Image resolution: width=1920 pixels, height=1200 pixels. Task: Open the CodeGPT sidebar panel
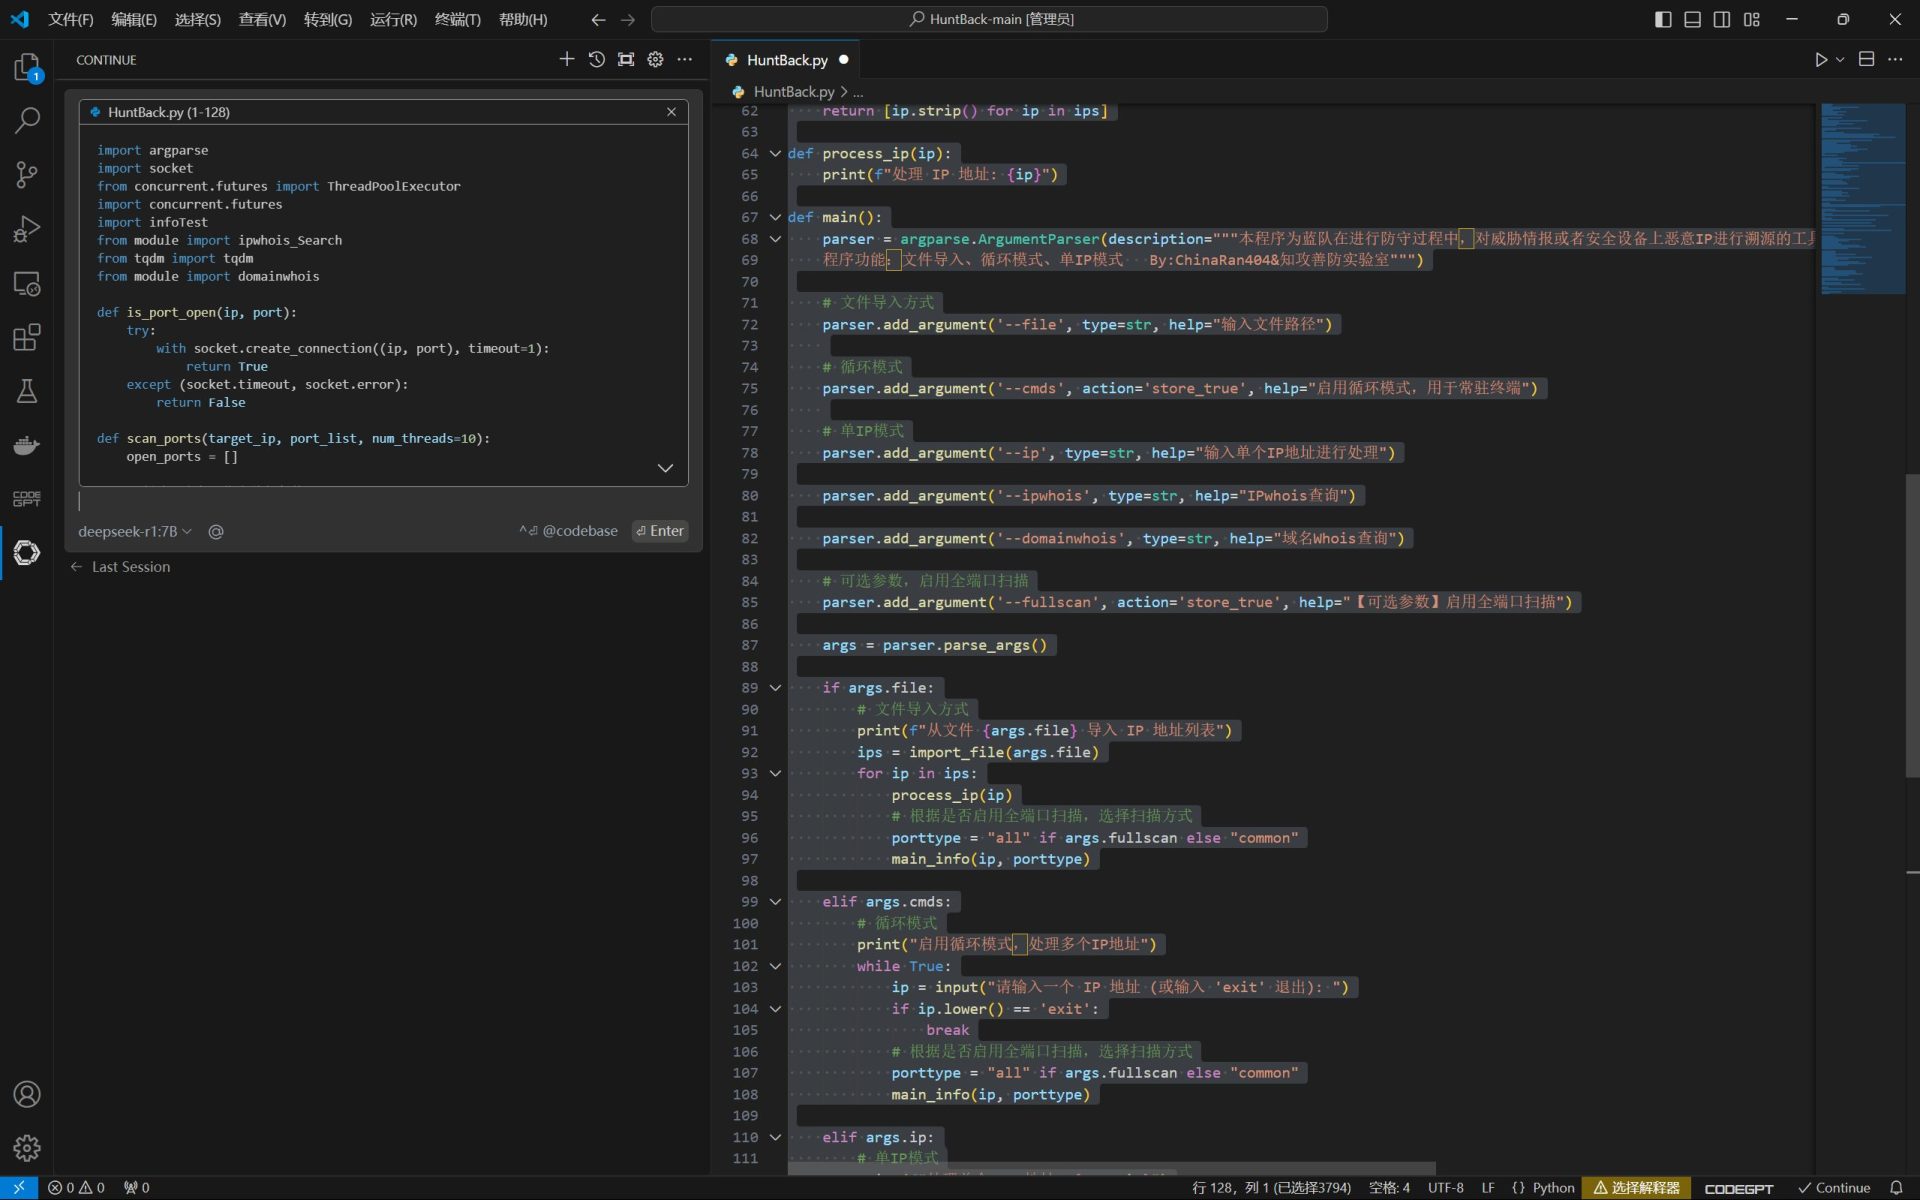[x=27, y=498]
